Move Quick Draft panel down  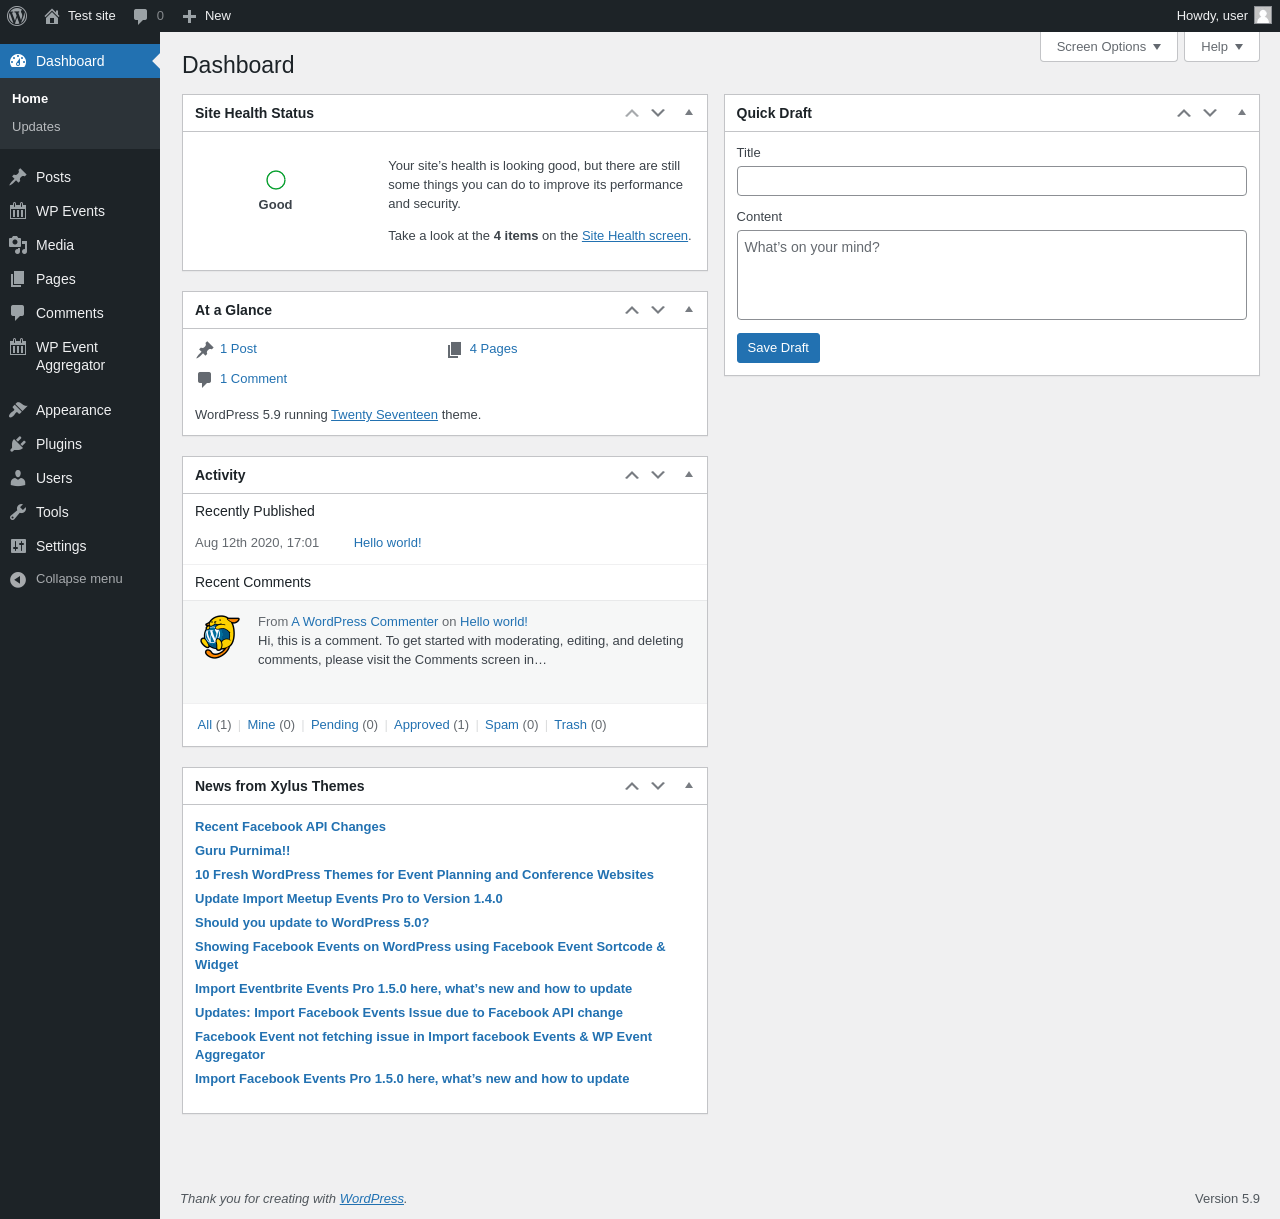click(x=1210, y=113)
